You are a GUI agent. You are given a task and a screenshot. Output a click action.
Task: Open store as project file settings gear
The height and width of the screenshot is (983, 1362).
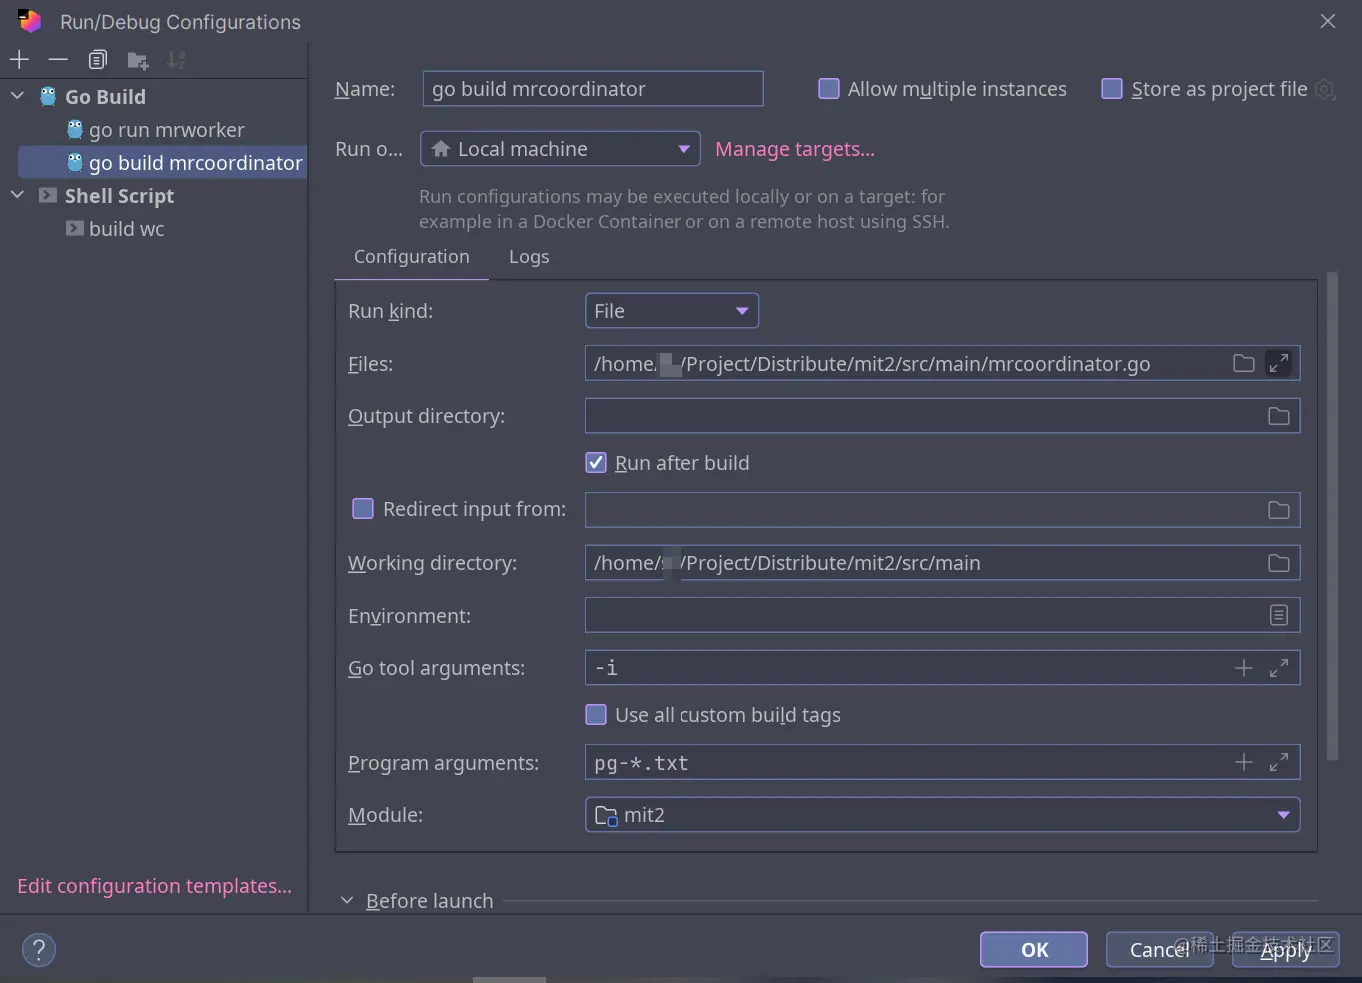tap(1325, 89)
